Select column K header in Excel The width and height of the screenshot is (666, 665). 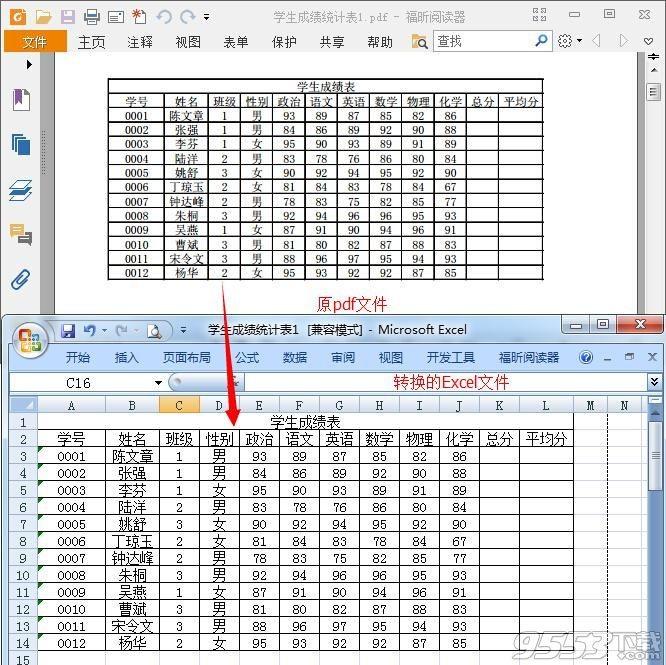point(500,406)
